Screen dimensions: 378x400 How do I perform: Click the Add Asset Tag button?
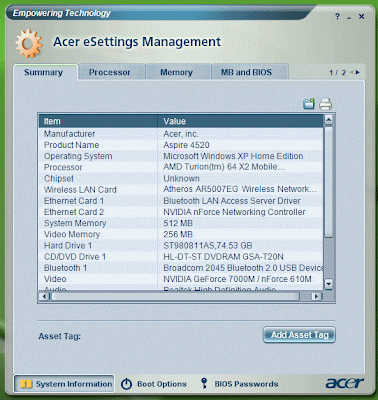point(299,335)
